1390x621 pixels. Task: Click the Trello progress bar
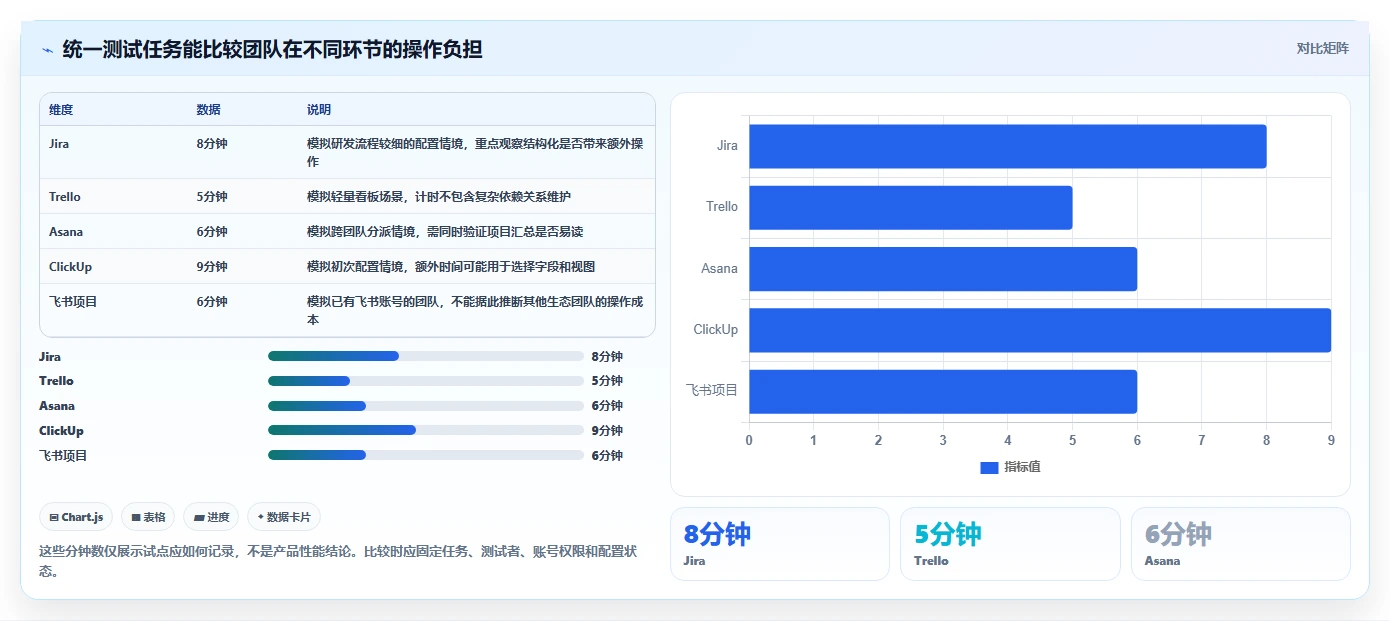(x=426, y=381)
